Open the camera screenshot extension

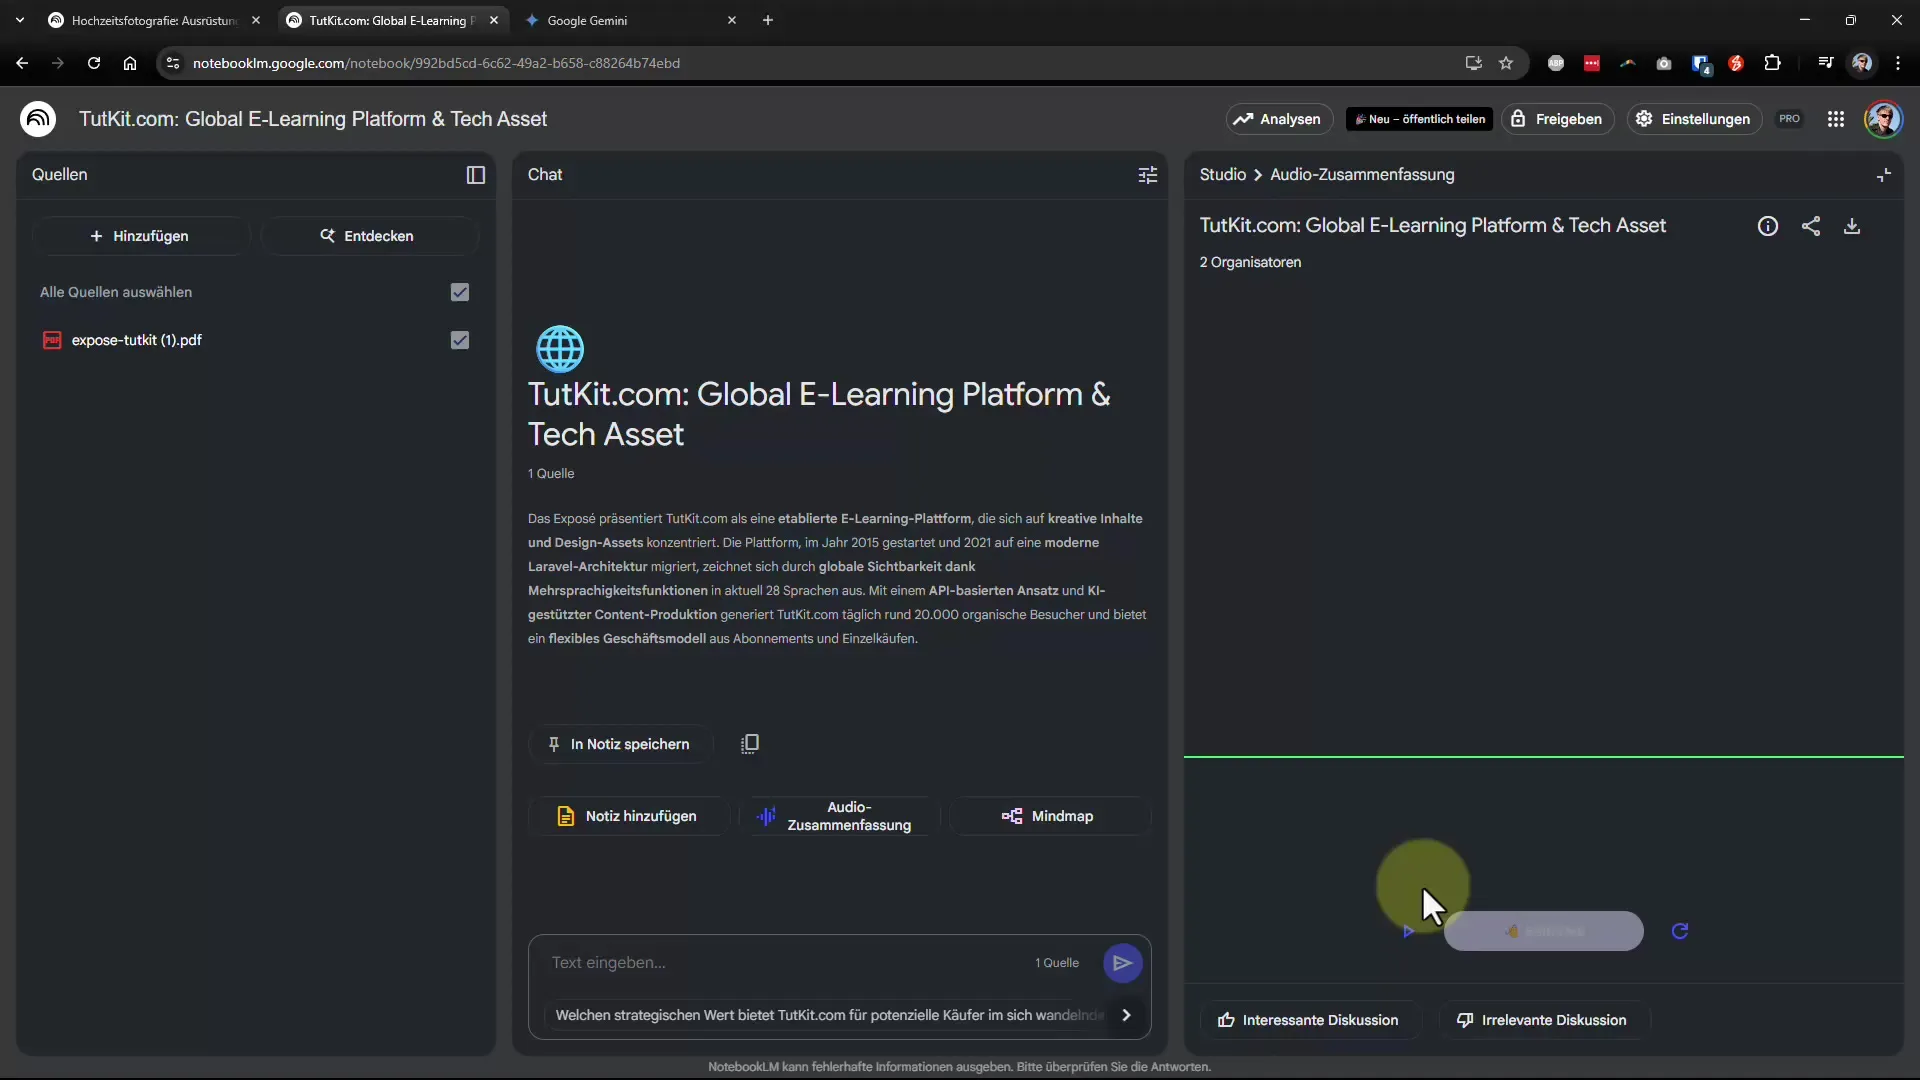(1664, 63)
